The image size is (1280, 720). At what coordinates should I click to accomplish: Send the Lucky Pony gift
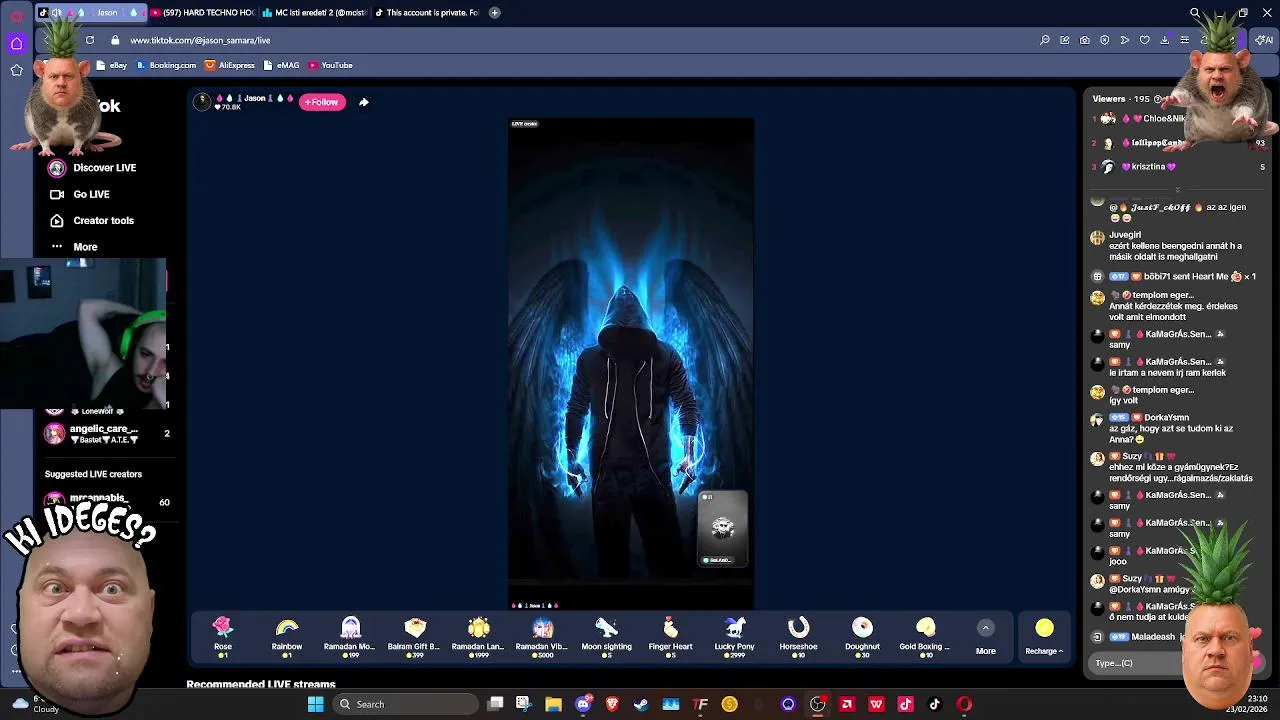(x=734, y=636)
